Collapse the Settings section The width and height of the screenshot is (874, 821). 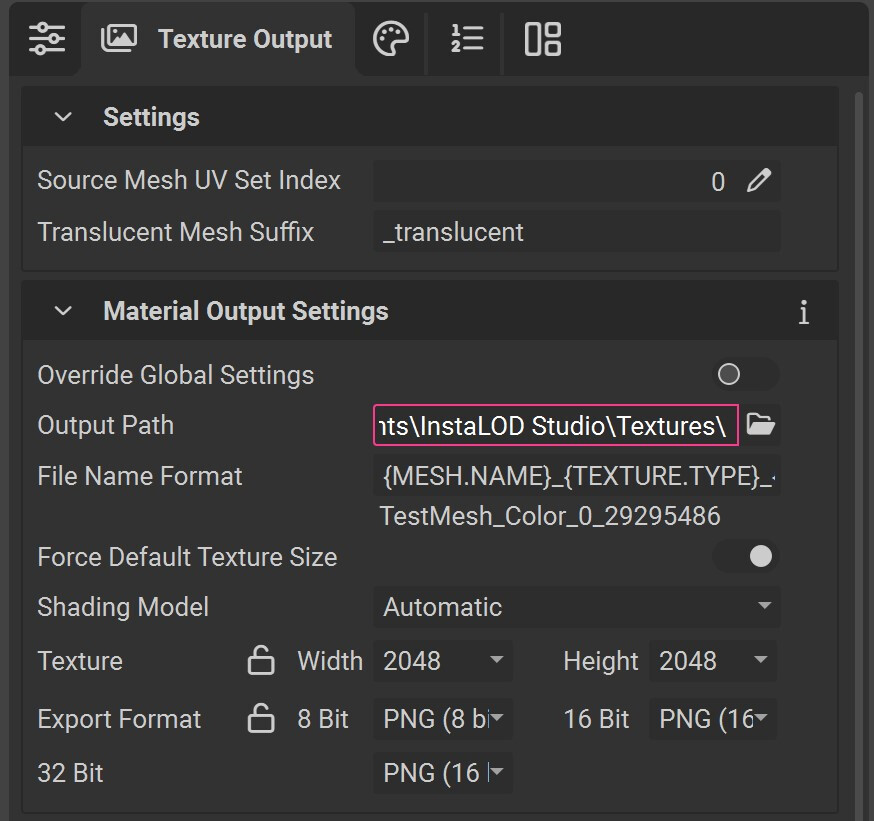63,117
